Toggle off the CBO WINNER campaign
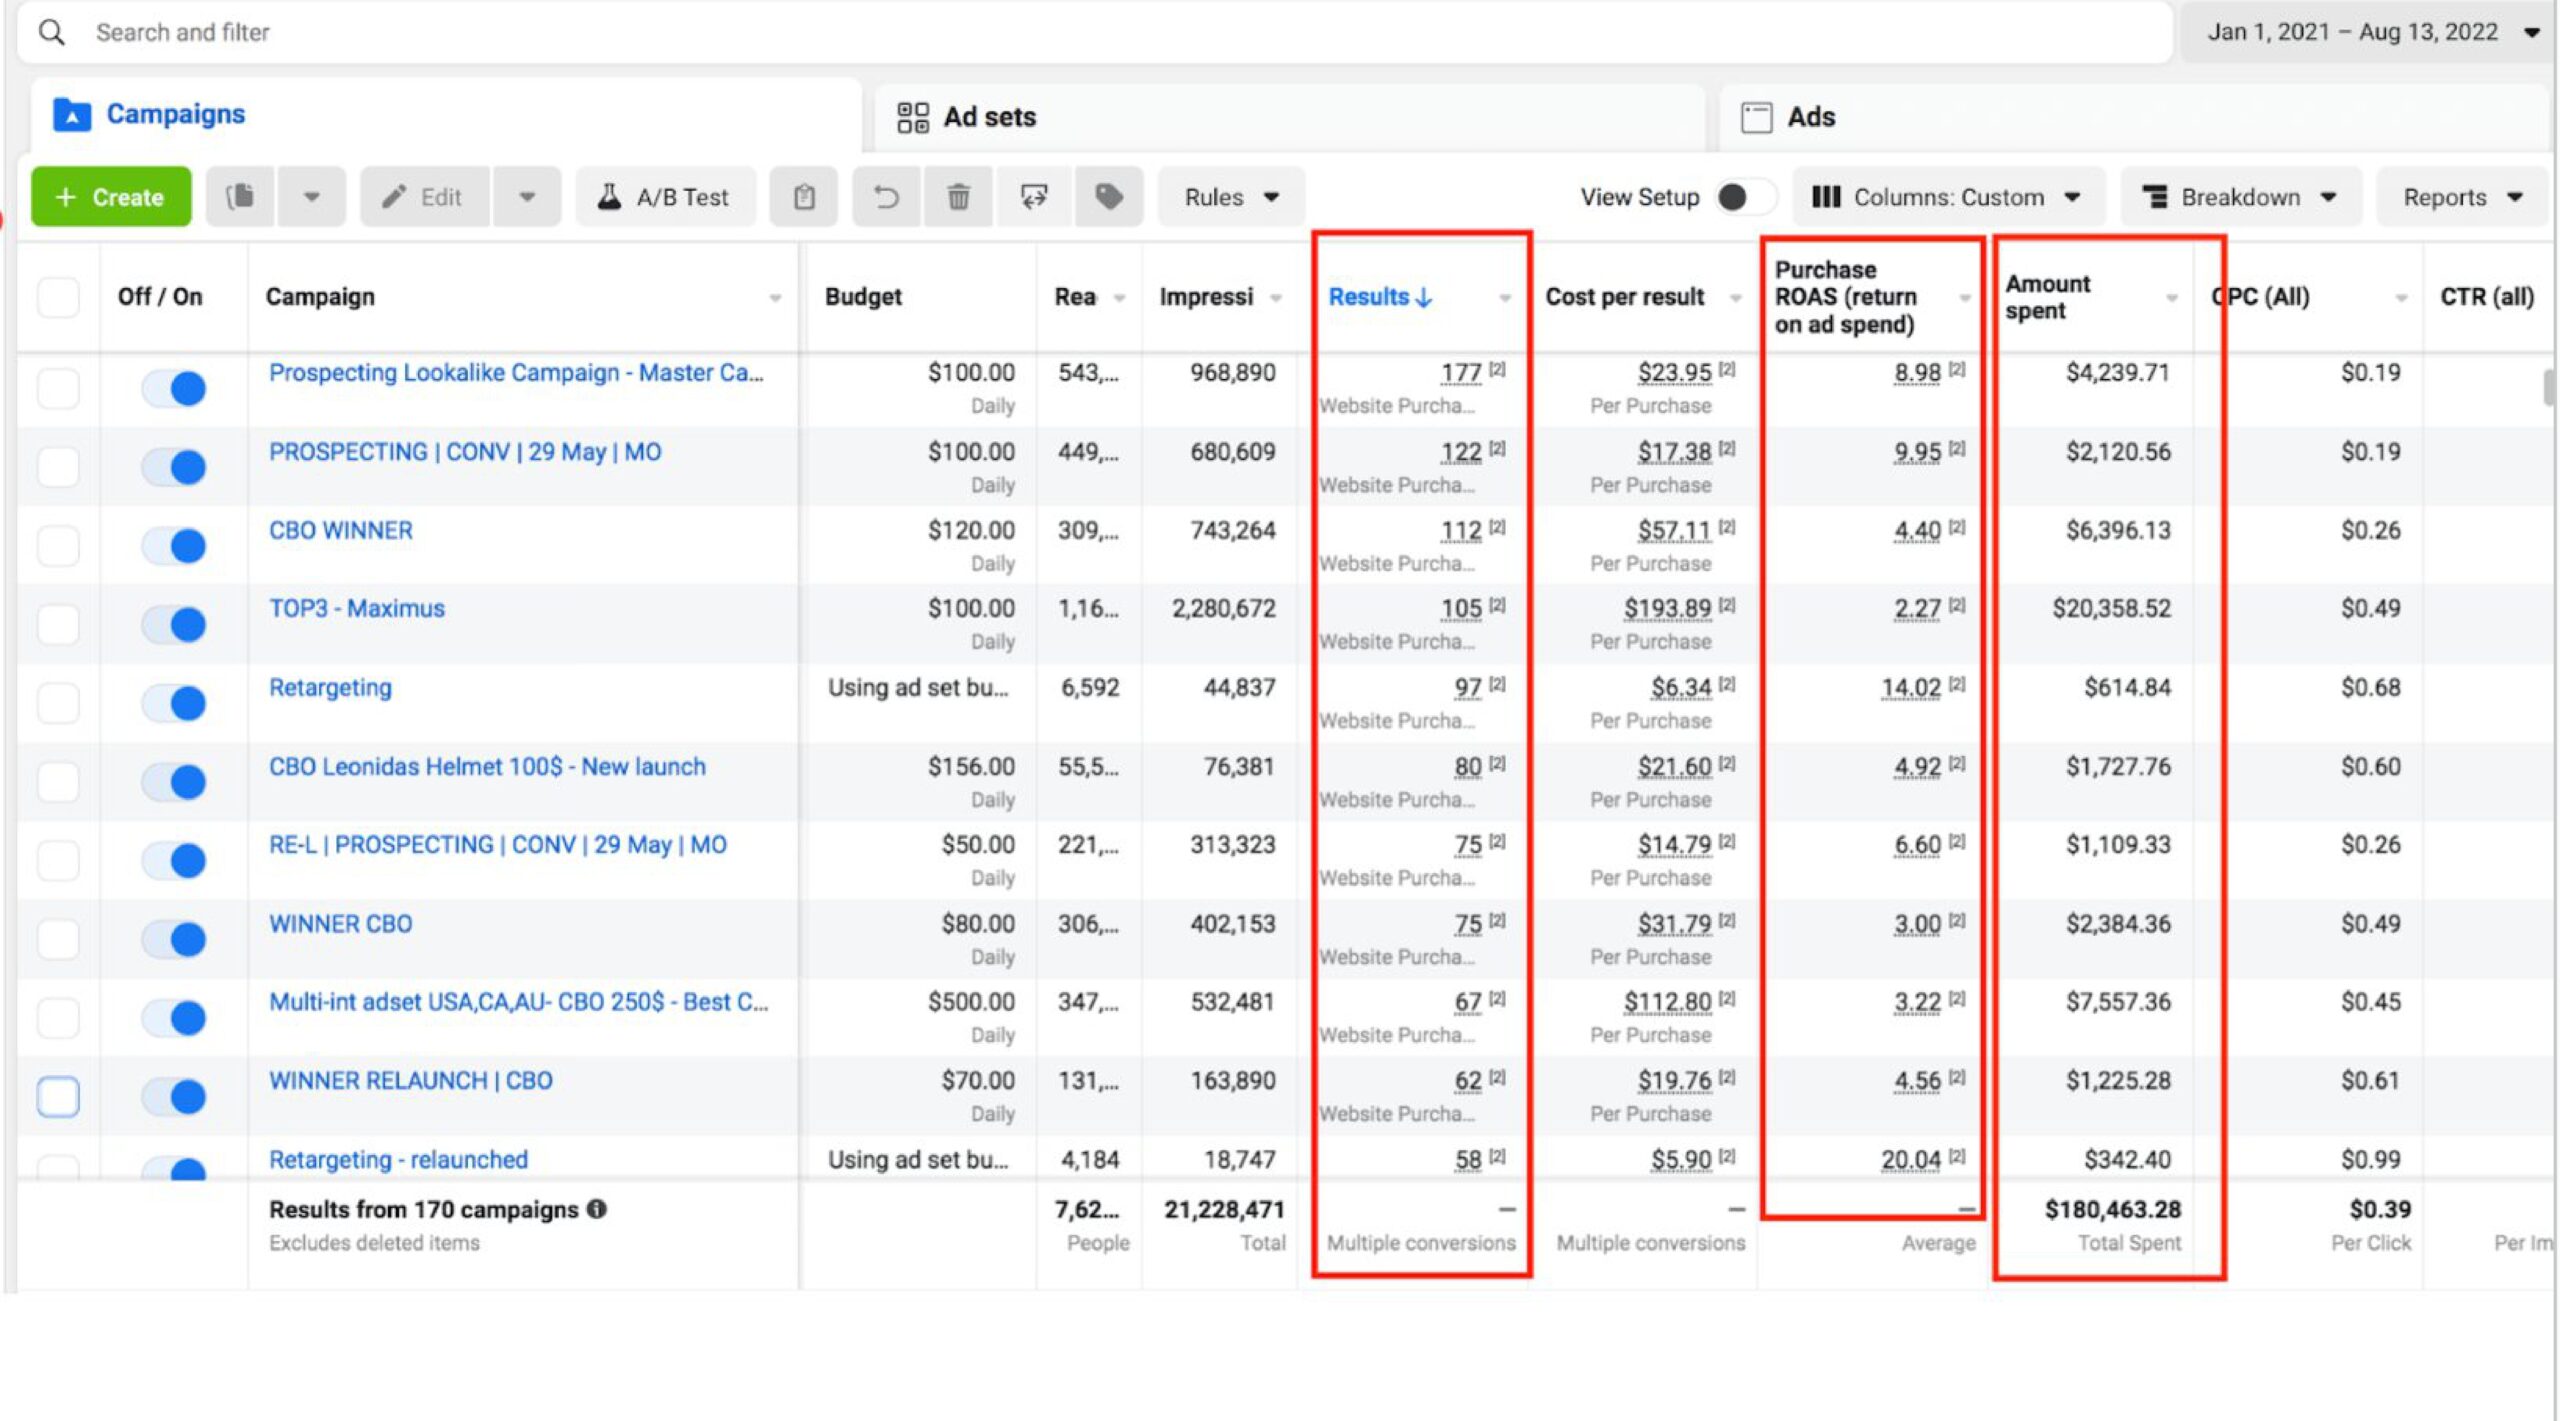2560x1421 pixels. point(174,546)
